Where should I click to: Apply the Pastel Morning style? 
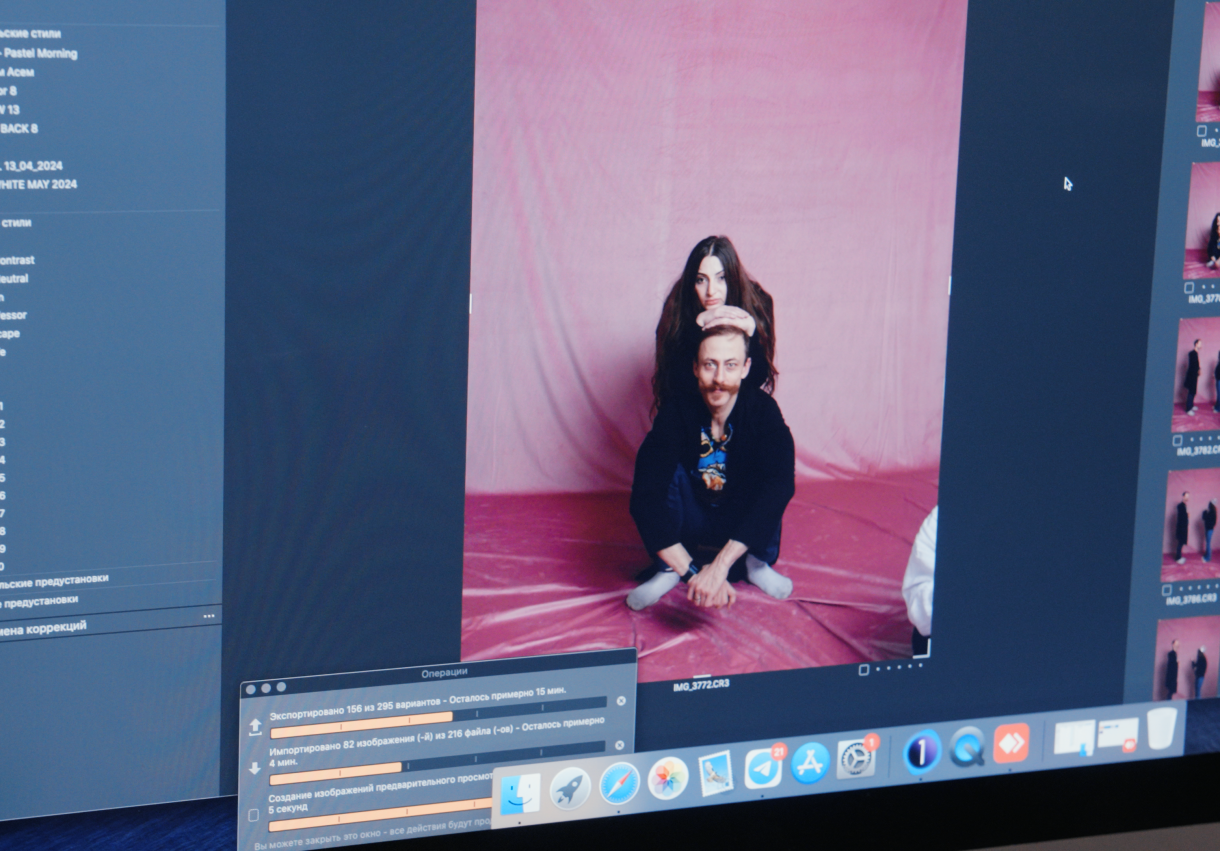point(40,53)
